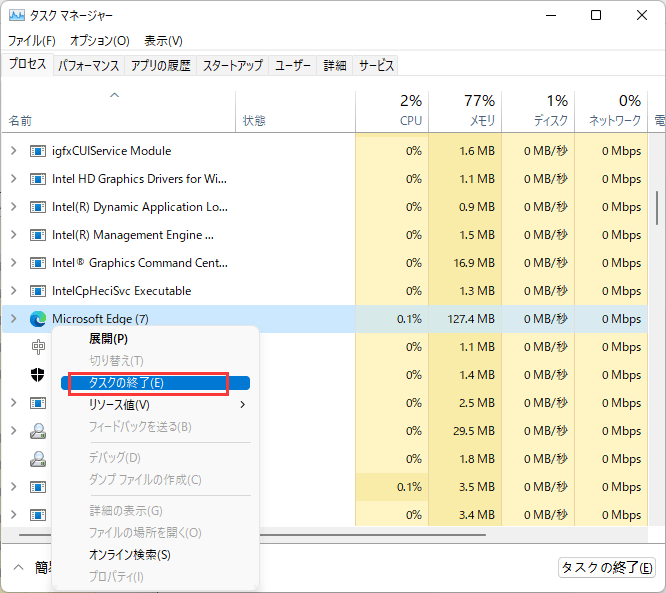Viewport: 666px width, 593px height.
Task: Sort by the ディスク column header
Action: pyautogui.click(x=538, y=111)
